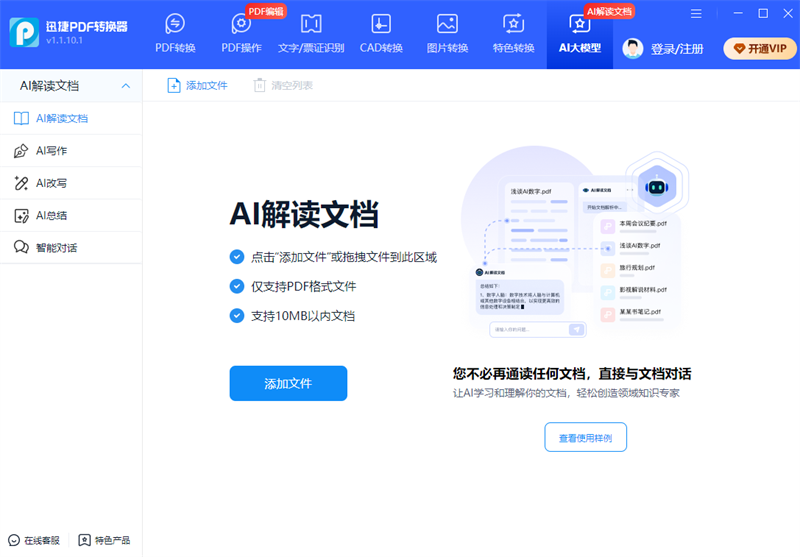Click the 仅支持PDF格式文件 text
The width and height of the screenshot is (800, 557).
[304, 287]
